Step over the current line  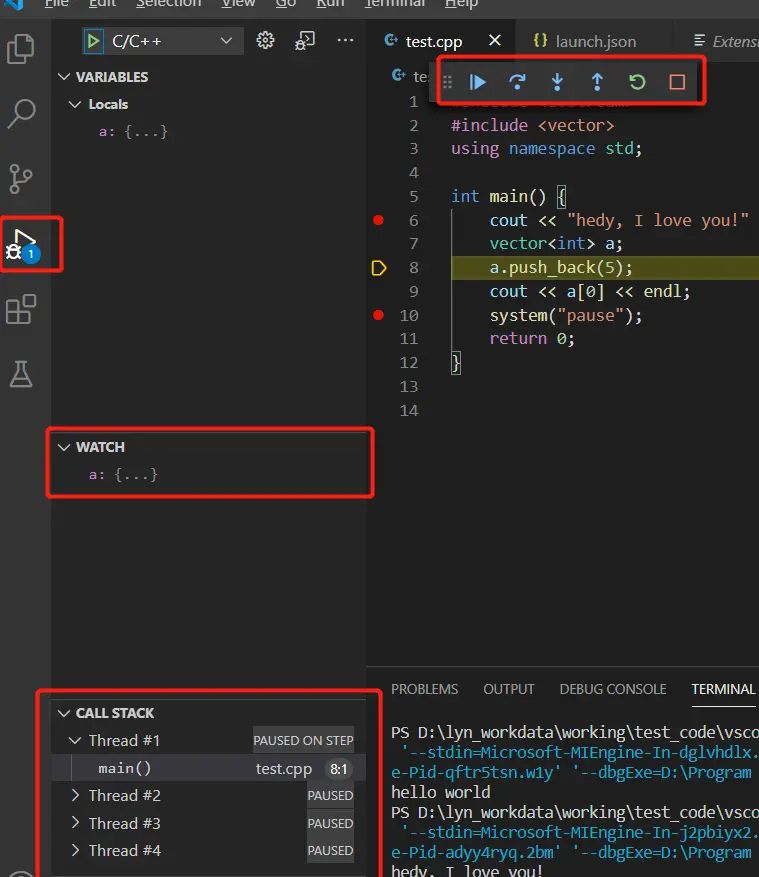[x=517, y=82]
